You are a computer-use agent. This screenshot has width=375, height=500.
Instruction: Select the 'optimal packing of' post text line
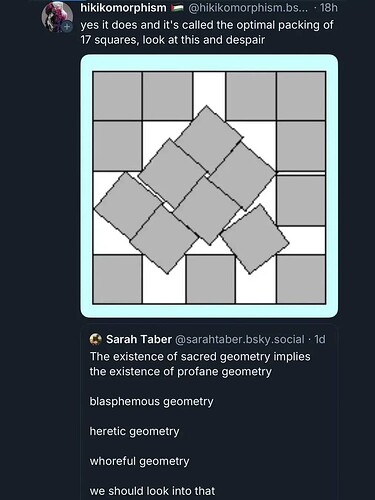(x=207, y=25)
